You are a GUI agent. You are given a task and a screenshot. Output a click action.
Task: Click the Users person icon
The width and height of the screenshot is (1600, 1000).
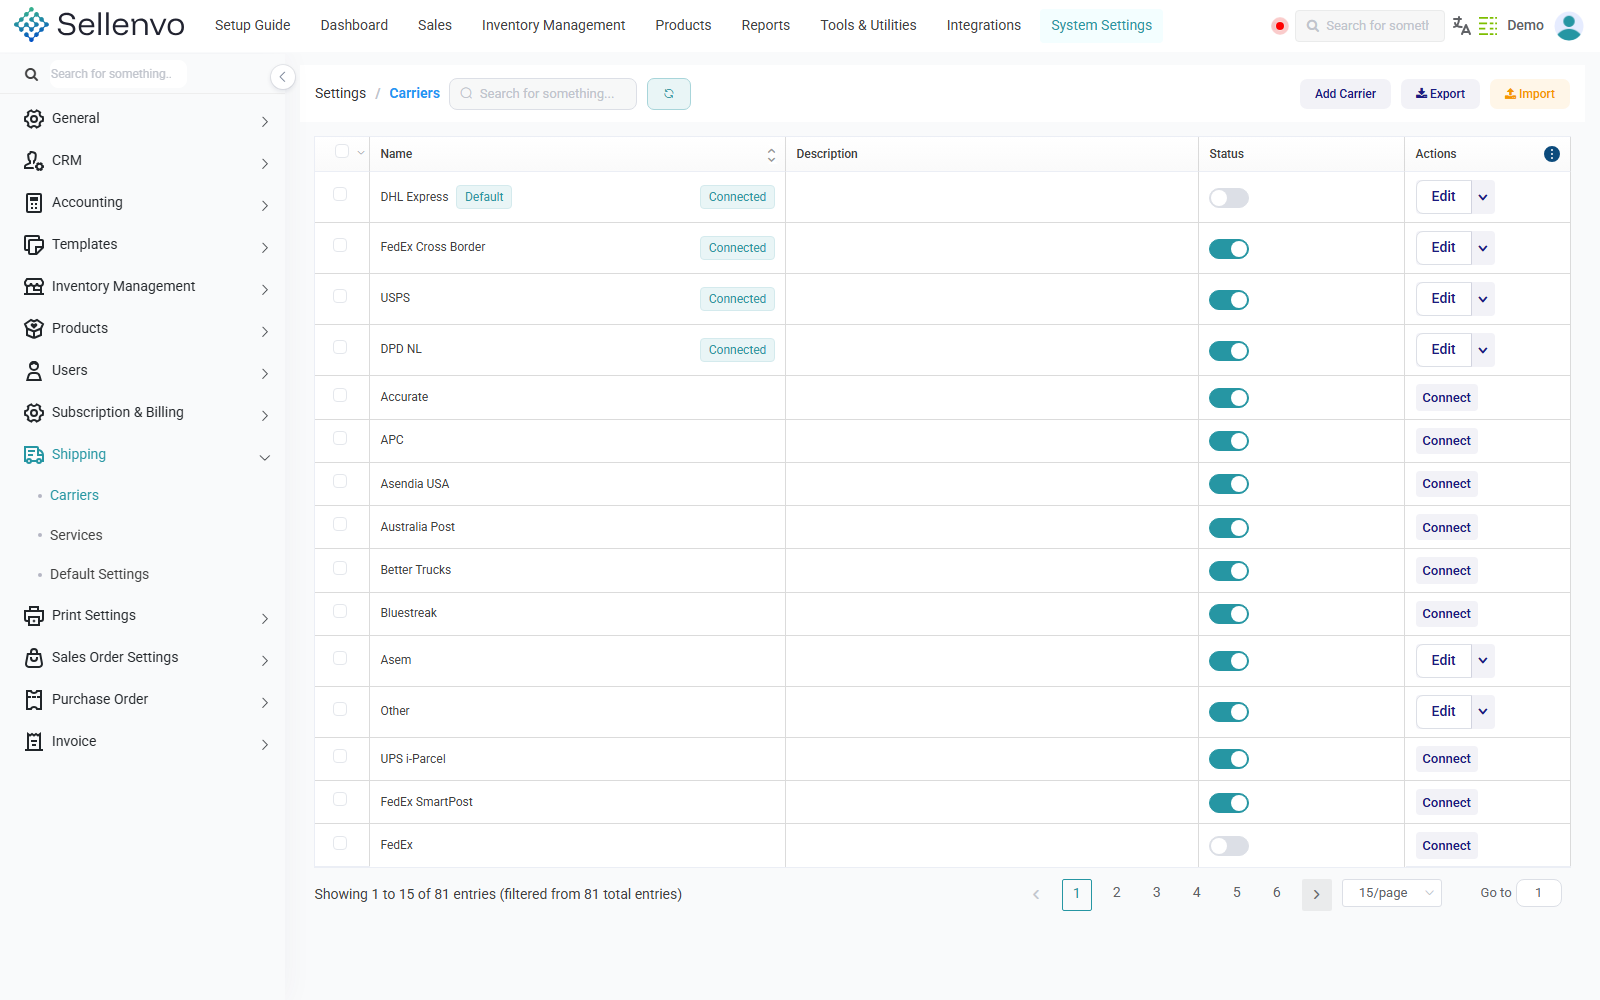coord(34,371)
